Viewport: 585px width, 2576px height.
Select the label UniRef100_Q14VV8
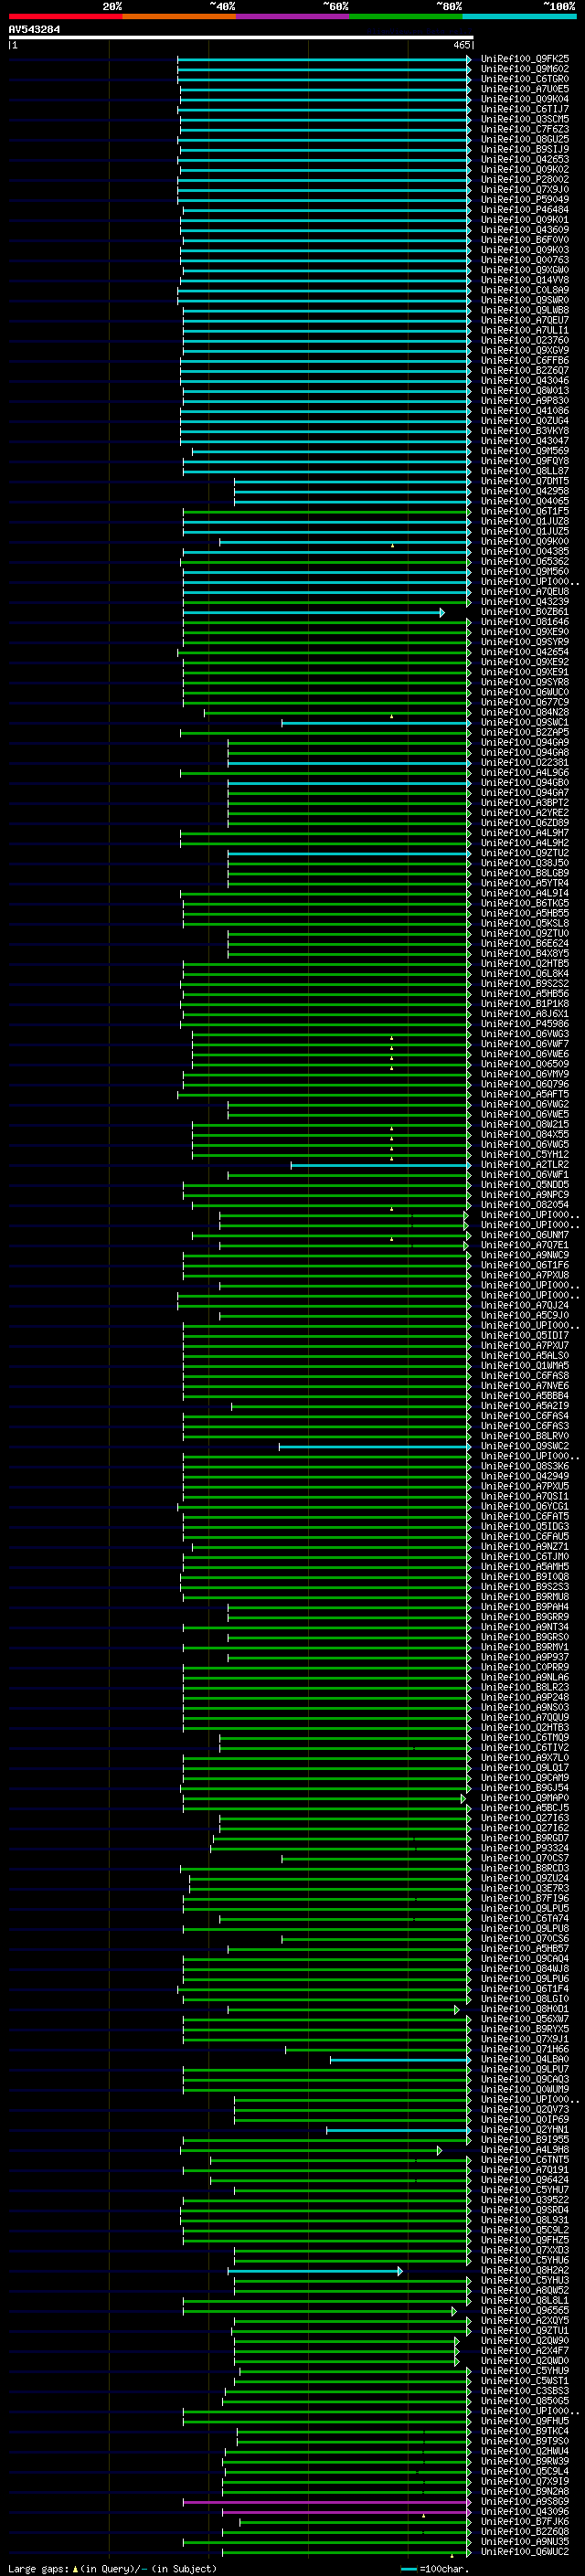[525, 280]
